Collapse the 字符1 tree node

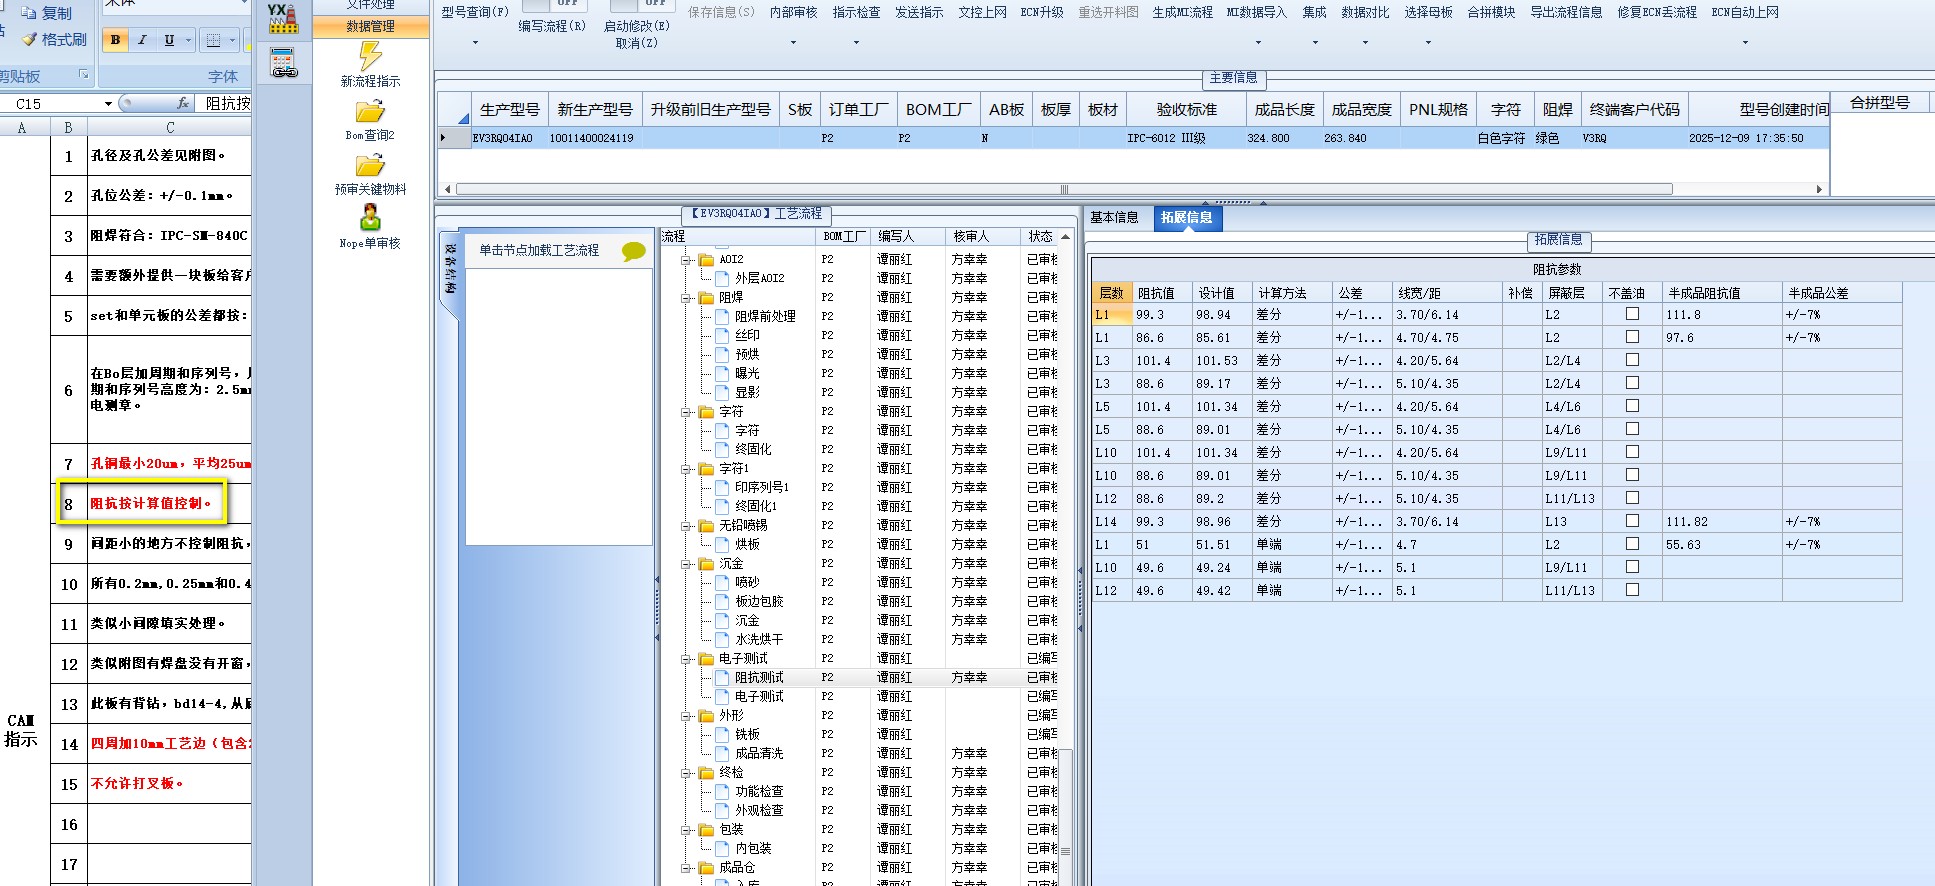click(x=687, y=469)
